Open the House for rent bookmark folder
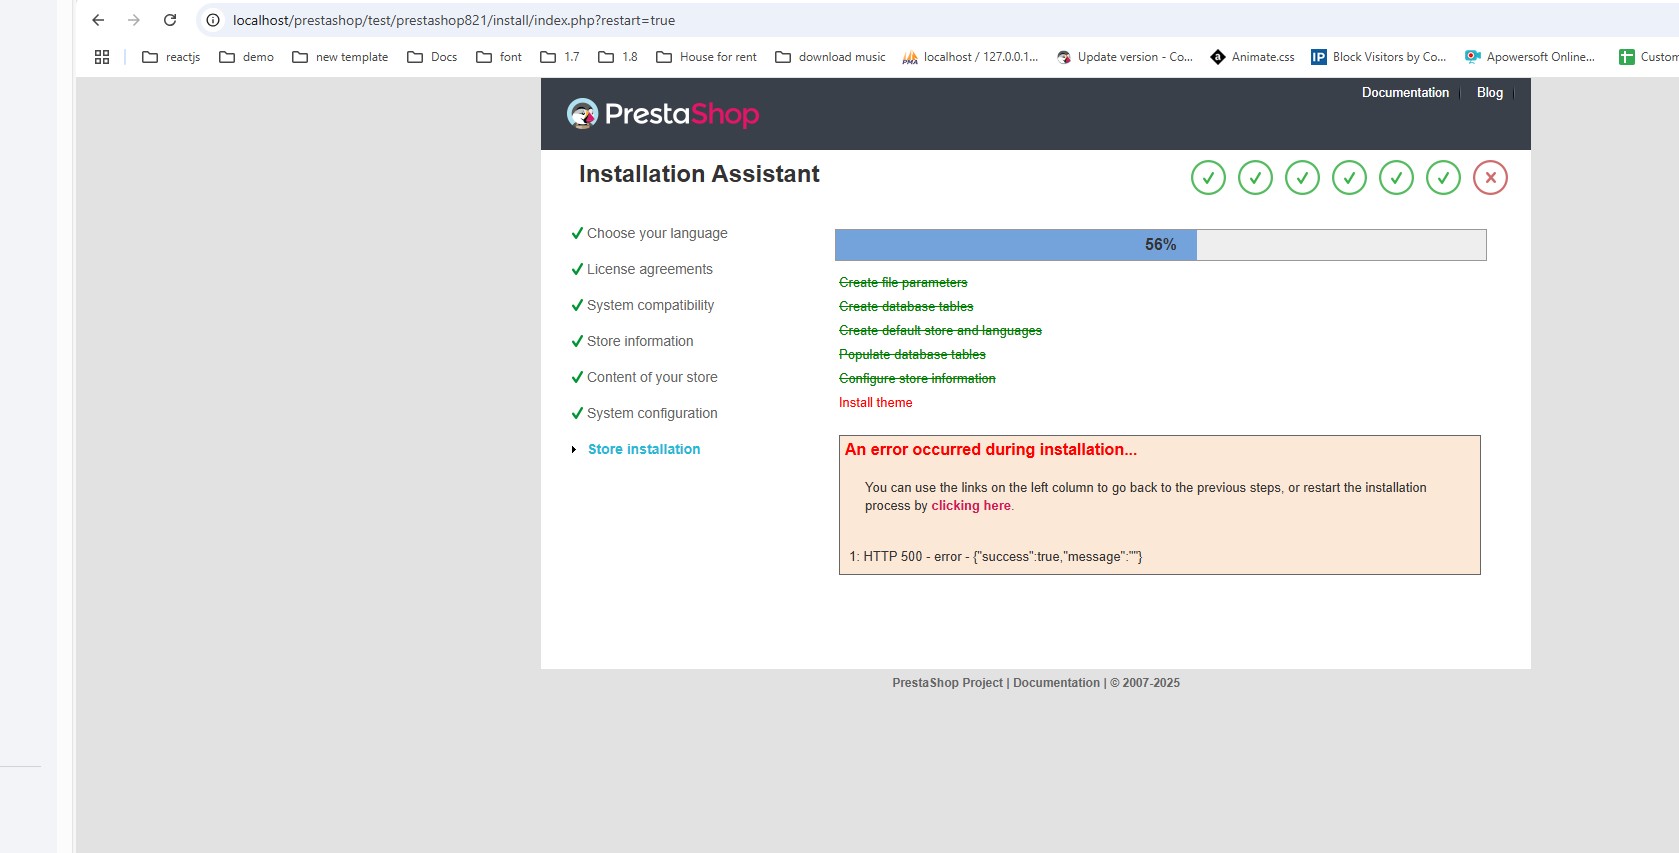 [706, 57]
